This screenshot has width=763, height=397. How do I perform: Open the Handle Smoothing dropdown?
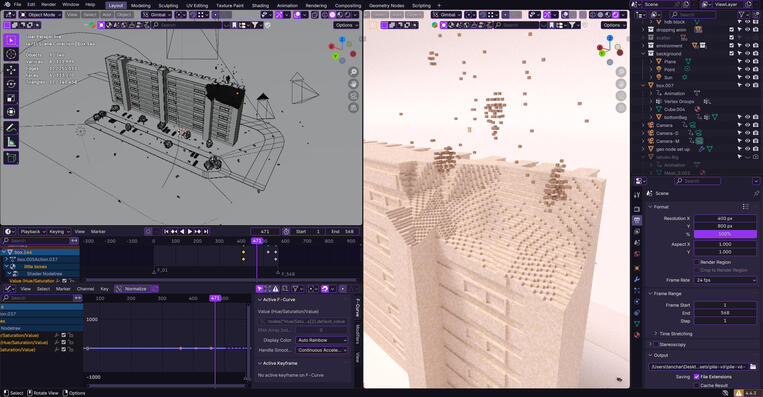coord(322,350)
